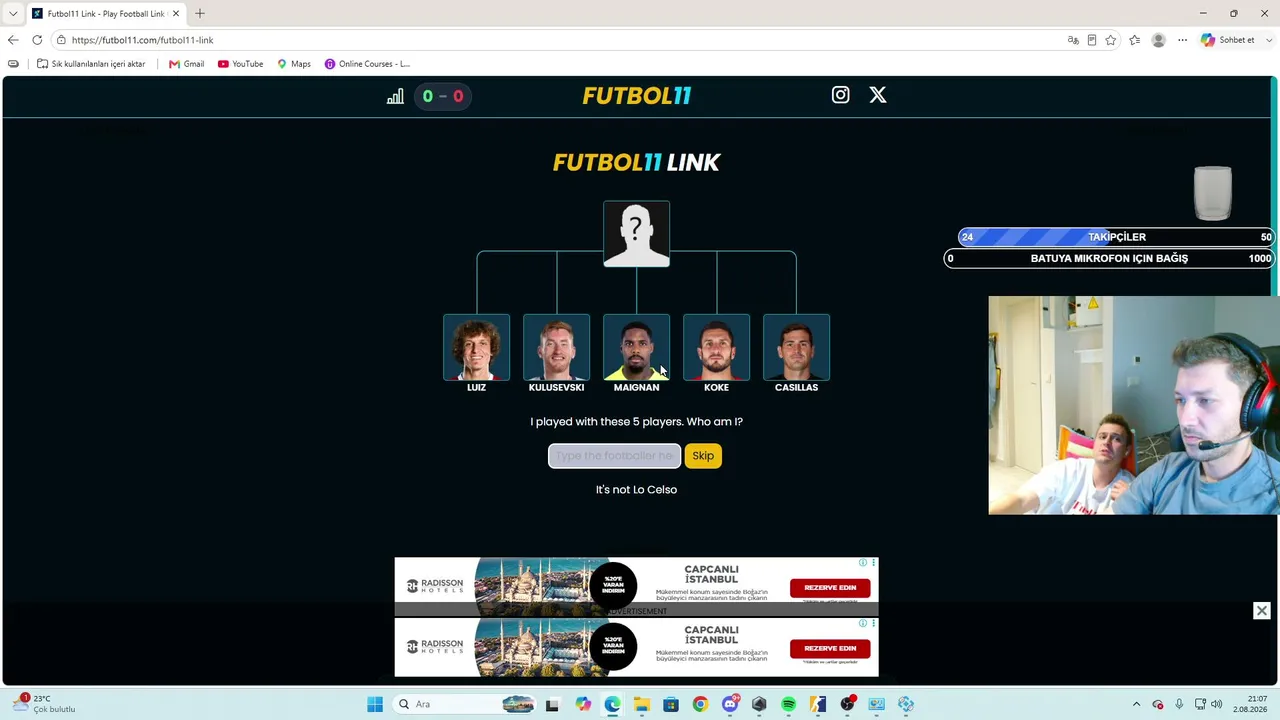The height and width of the screenshot is (720, 1280).
Task: Open the tab search dropdown arrow
Action: [13, 14]
